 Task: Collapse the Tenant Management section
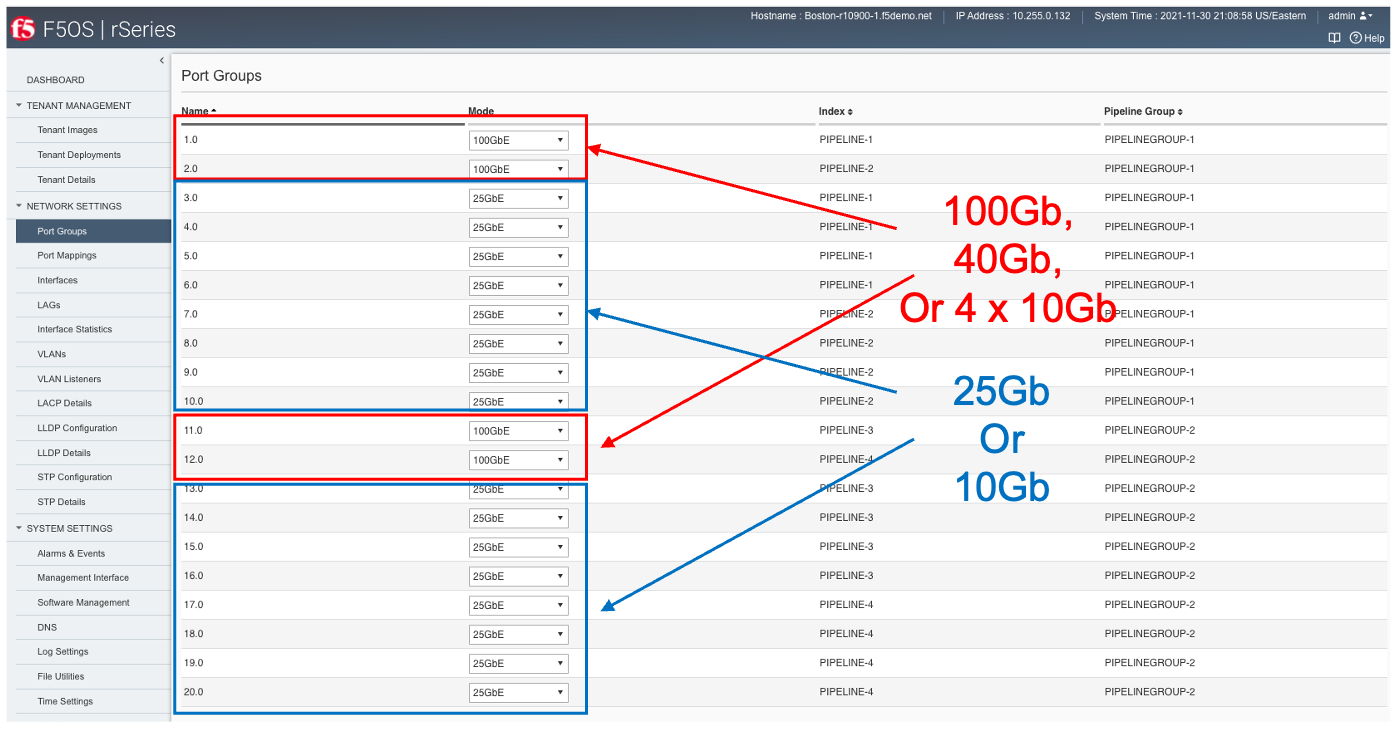click(x=79, y=105)
